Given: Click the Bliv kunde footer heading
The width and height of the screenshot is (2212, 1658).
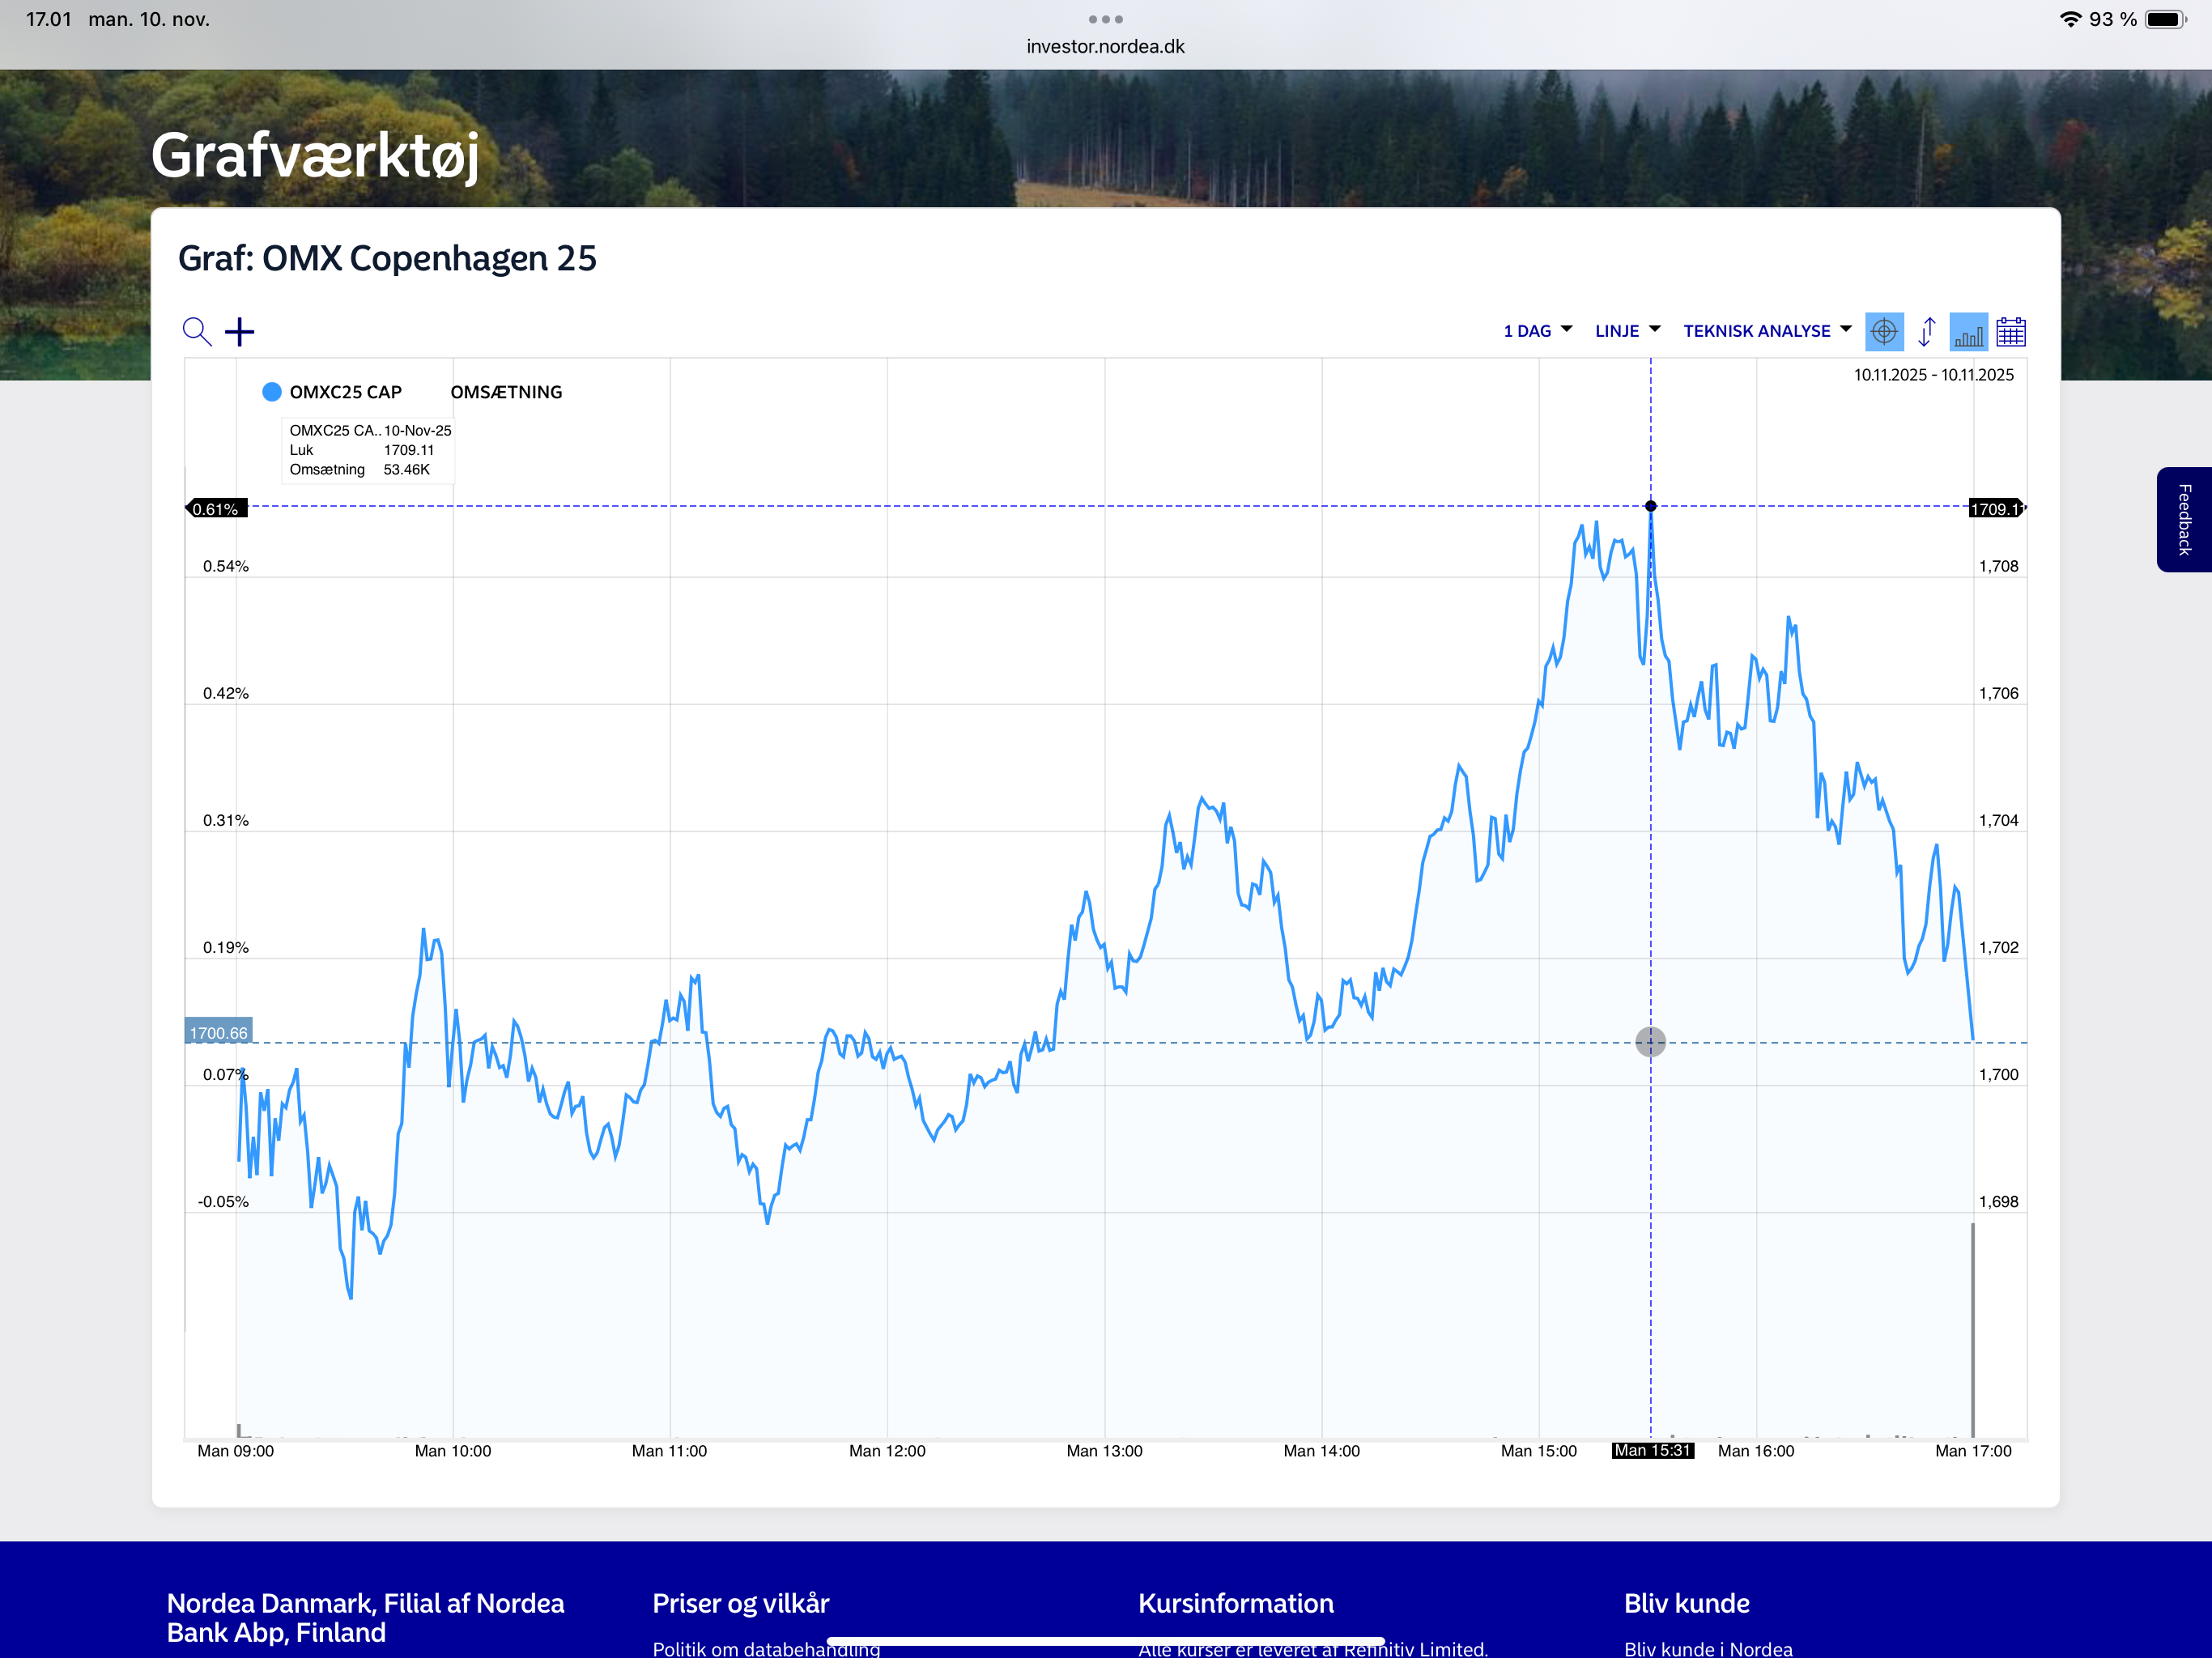Looking at the screenshot, I should click(x=1687, y=1603).
